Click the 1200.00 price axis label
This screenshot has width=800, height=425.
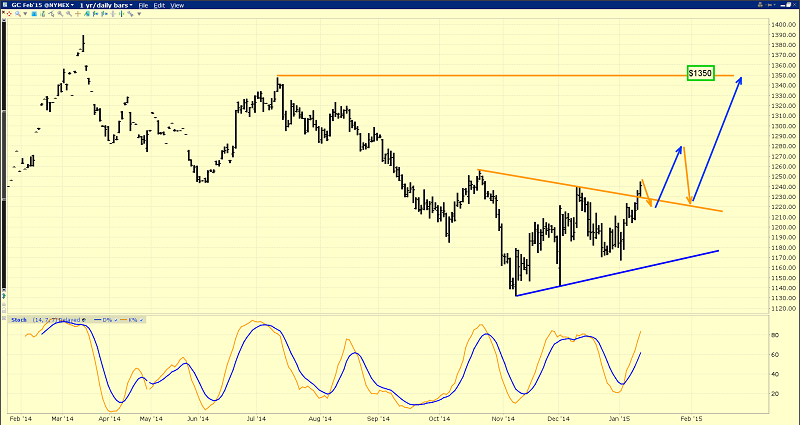coord(782,227)
